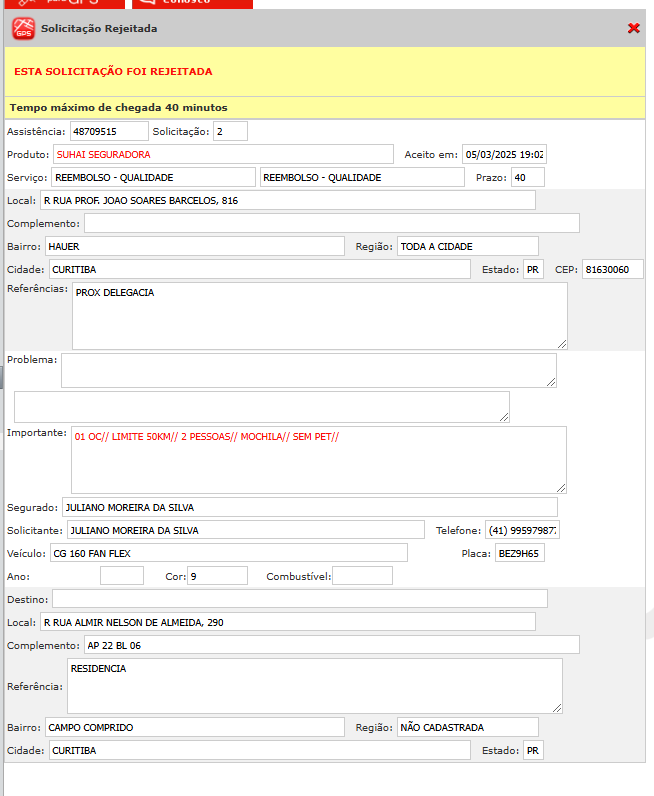Screen dimensions: 654x796
Task: Click the Importante notes text area
Action: tap(319, 459)
